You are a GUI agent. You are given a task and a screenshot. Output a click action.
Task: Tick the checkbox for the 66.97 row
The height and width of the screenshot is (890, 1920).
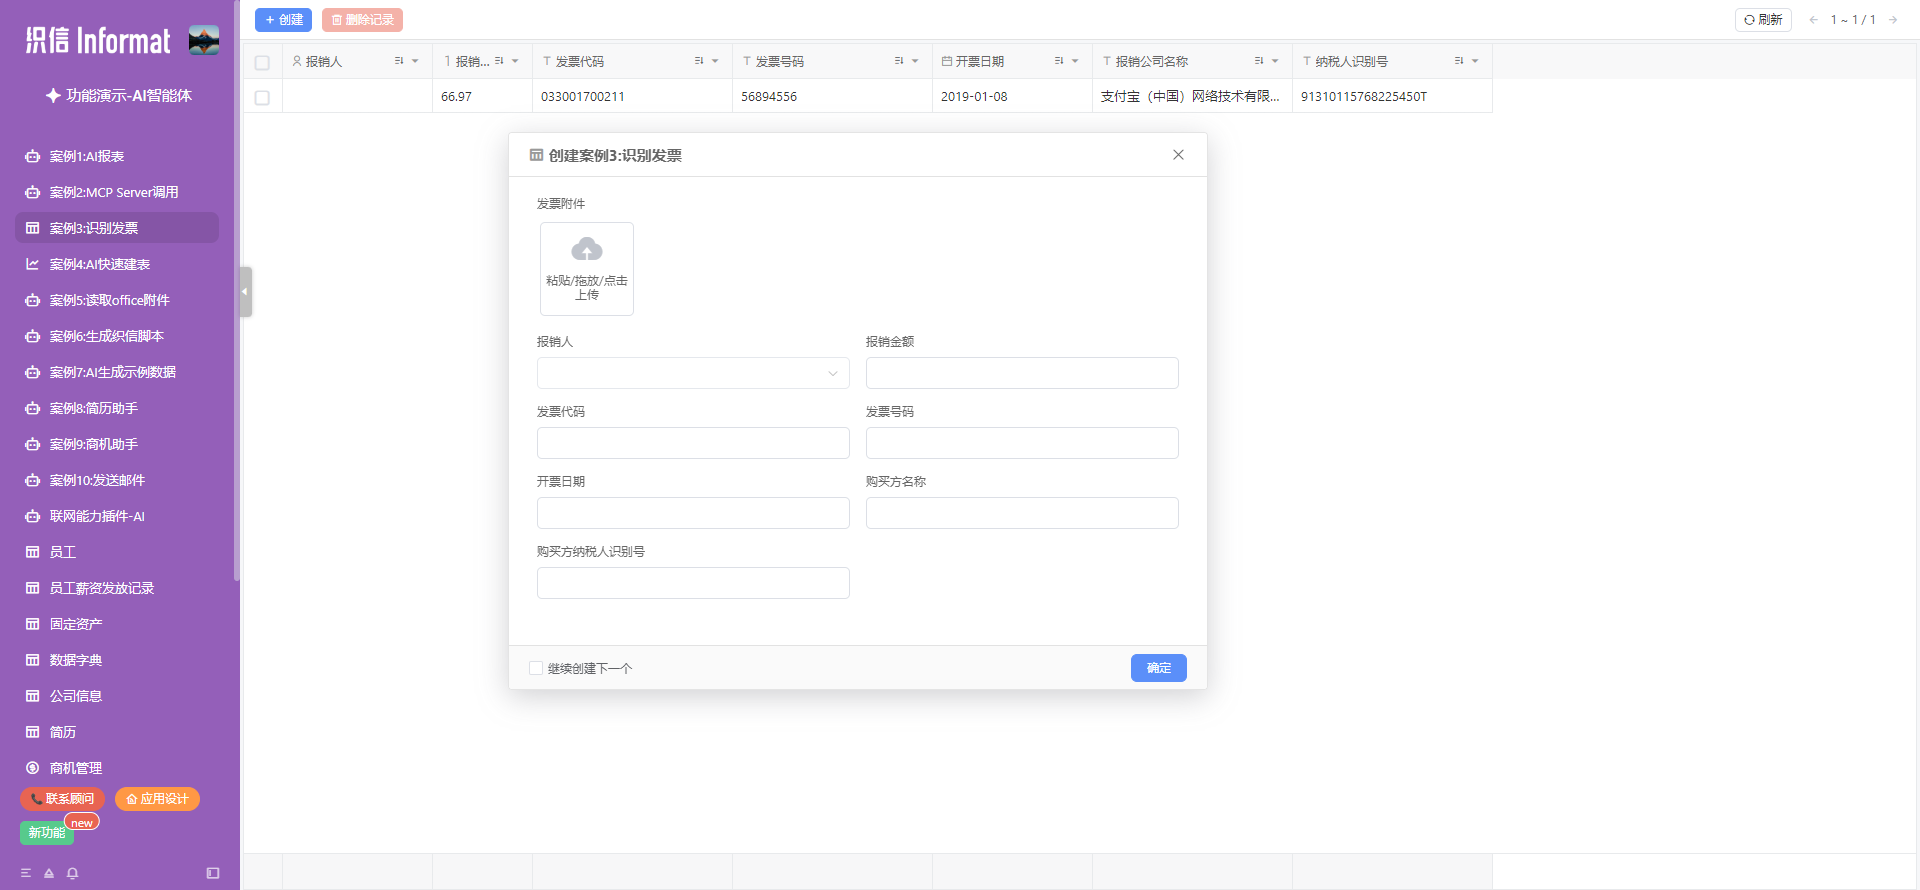point(262,97)
